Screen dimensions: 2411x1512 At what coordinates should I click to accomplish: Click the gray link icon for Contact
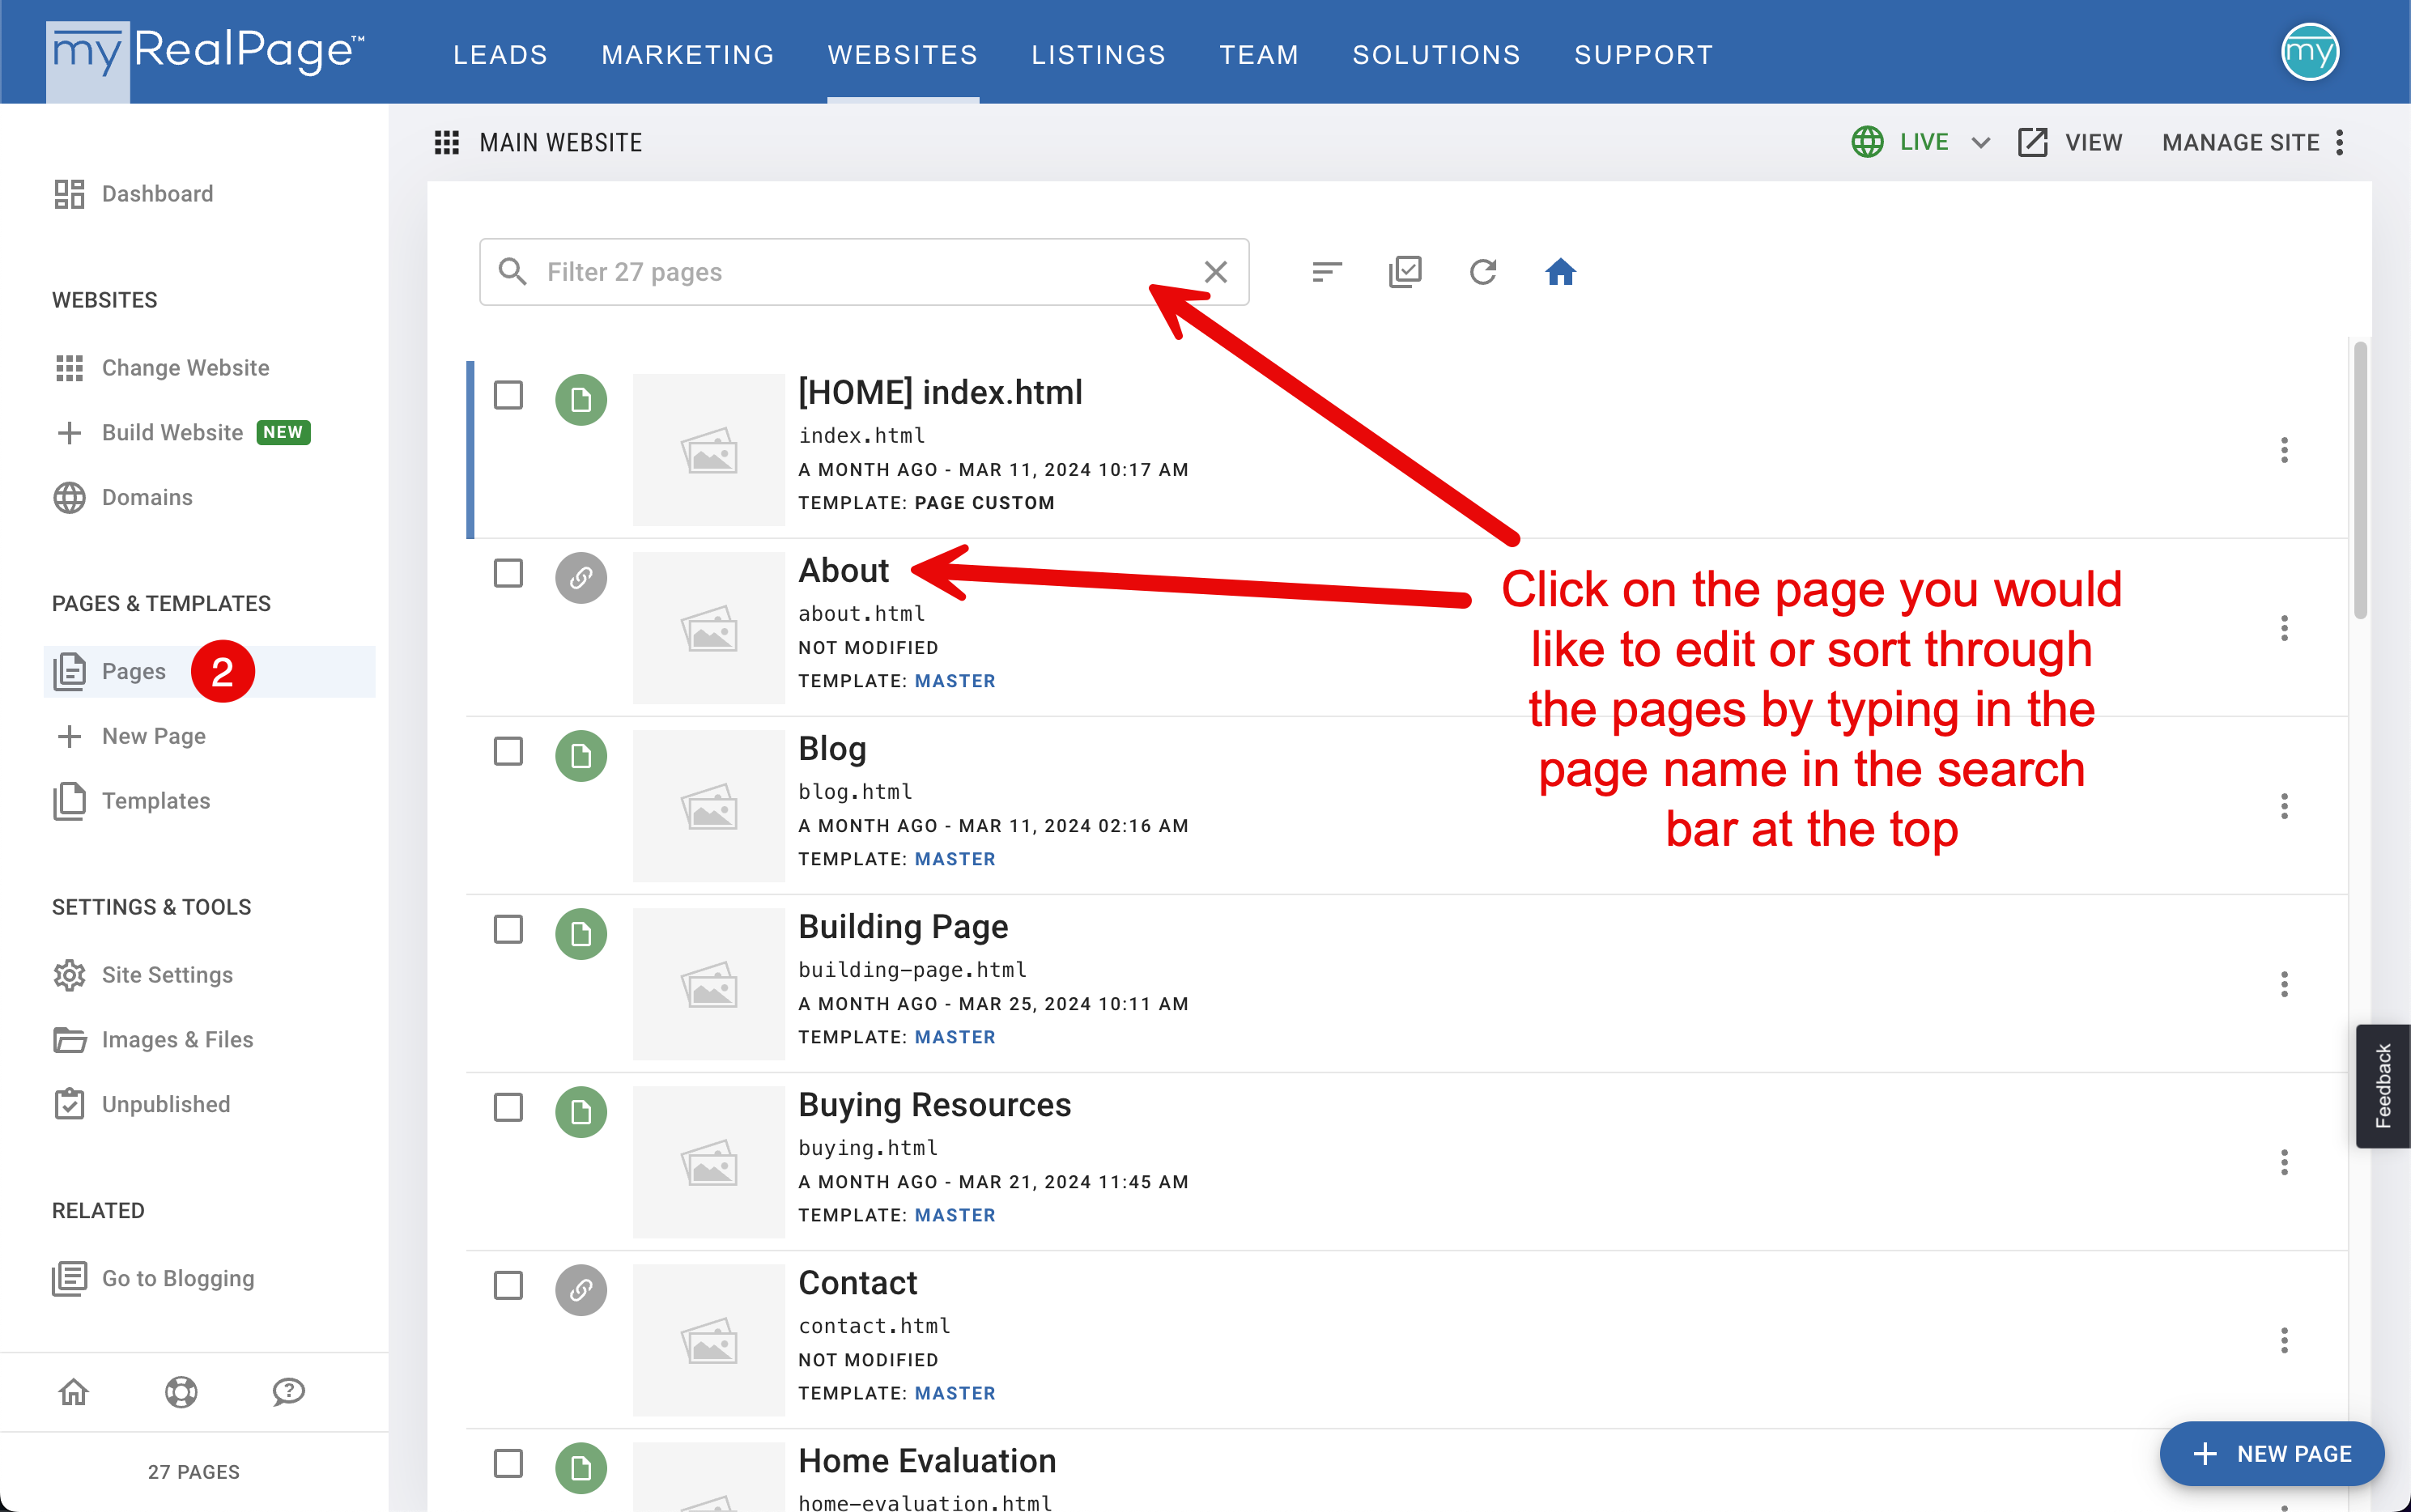pos(581,1290)
